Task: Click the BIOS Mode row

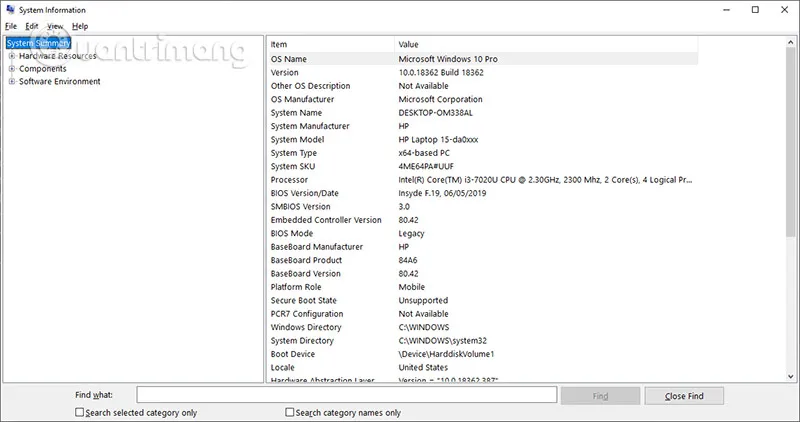Action: (x=480, y=233)
